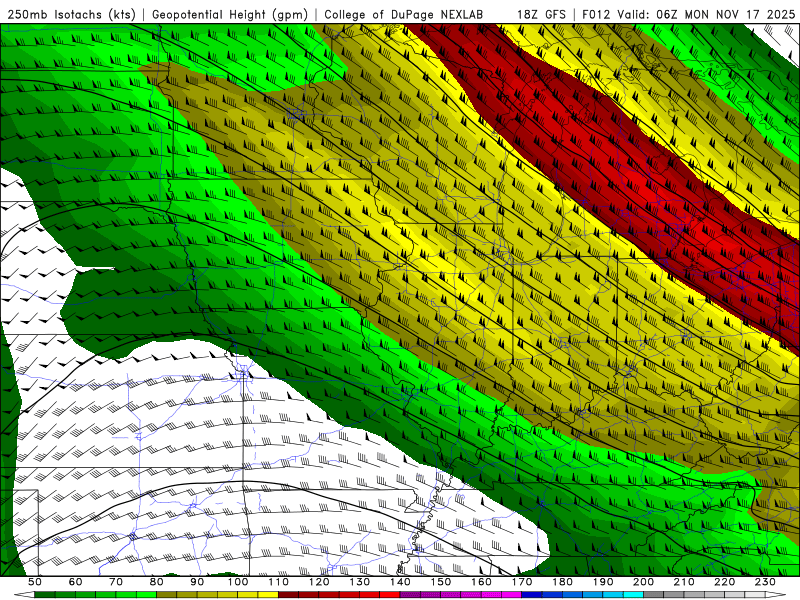The image size is (800, 600).
Task: Click the legend value 70
Action: pyautogui.click(x=116, y=582)
